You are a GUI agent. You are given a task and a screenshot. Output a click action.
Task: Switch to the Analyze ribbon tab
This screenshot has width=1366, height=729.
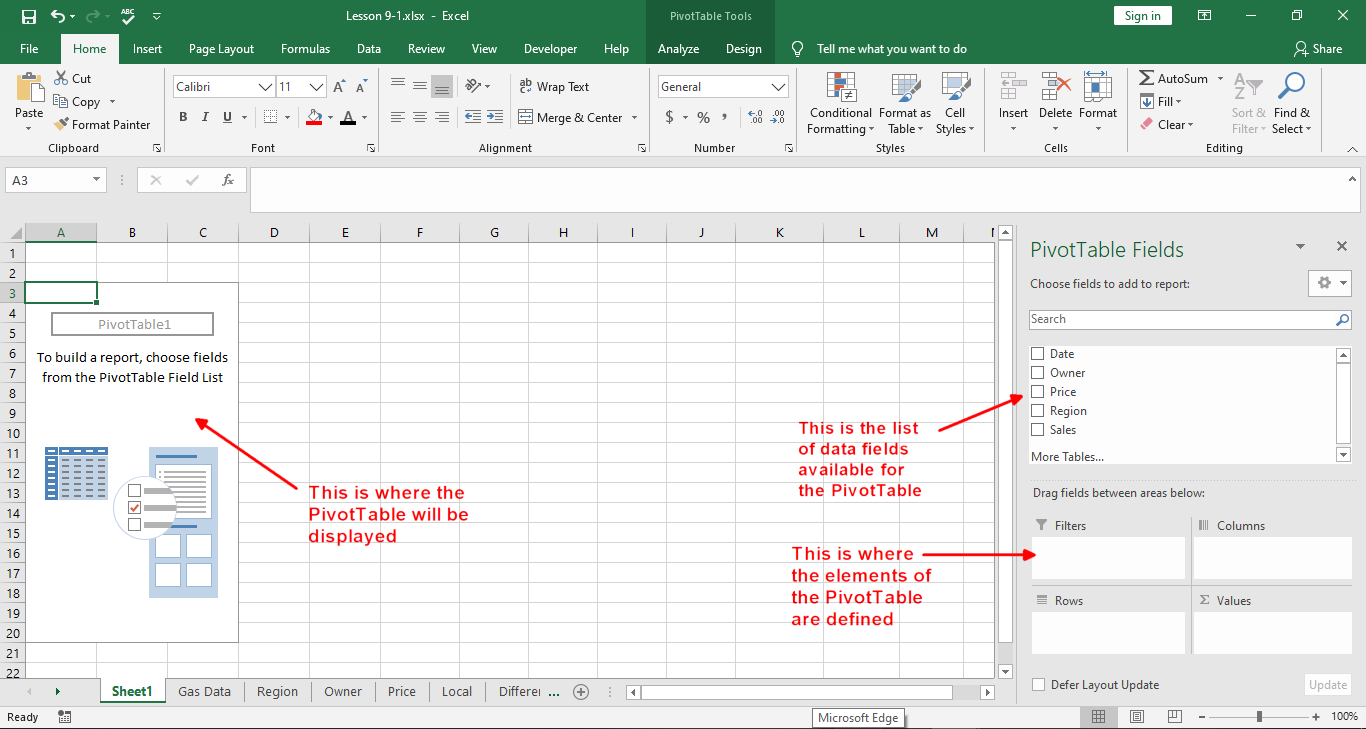(678, 49)
